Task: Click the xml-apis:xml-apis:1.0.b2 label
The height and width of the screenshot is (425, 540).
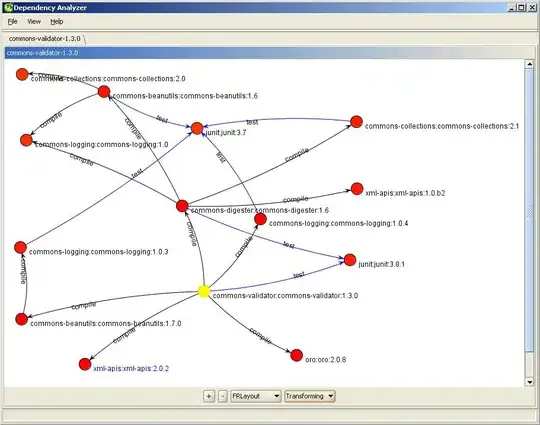Action: (405, 193)
